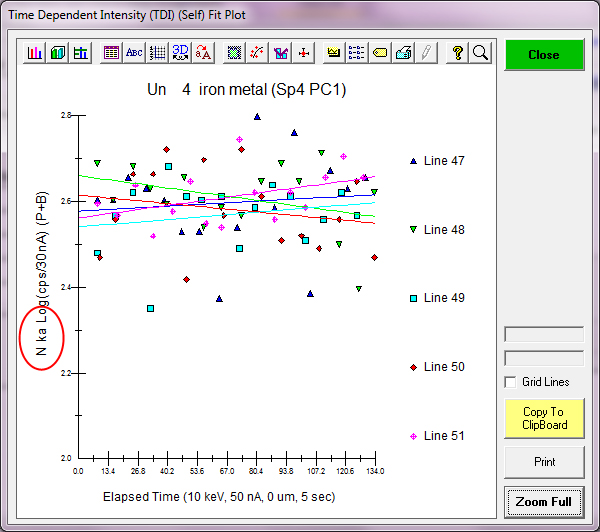Open help with question mark icon
The height and width of the screenshot is (532, 600).
tap(457, 53)
